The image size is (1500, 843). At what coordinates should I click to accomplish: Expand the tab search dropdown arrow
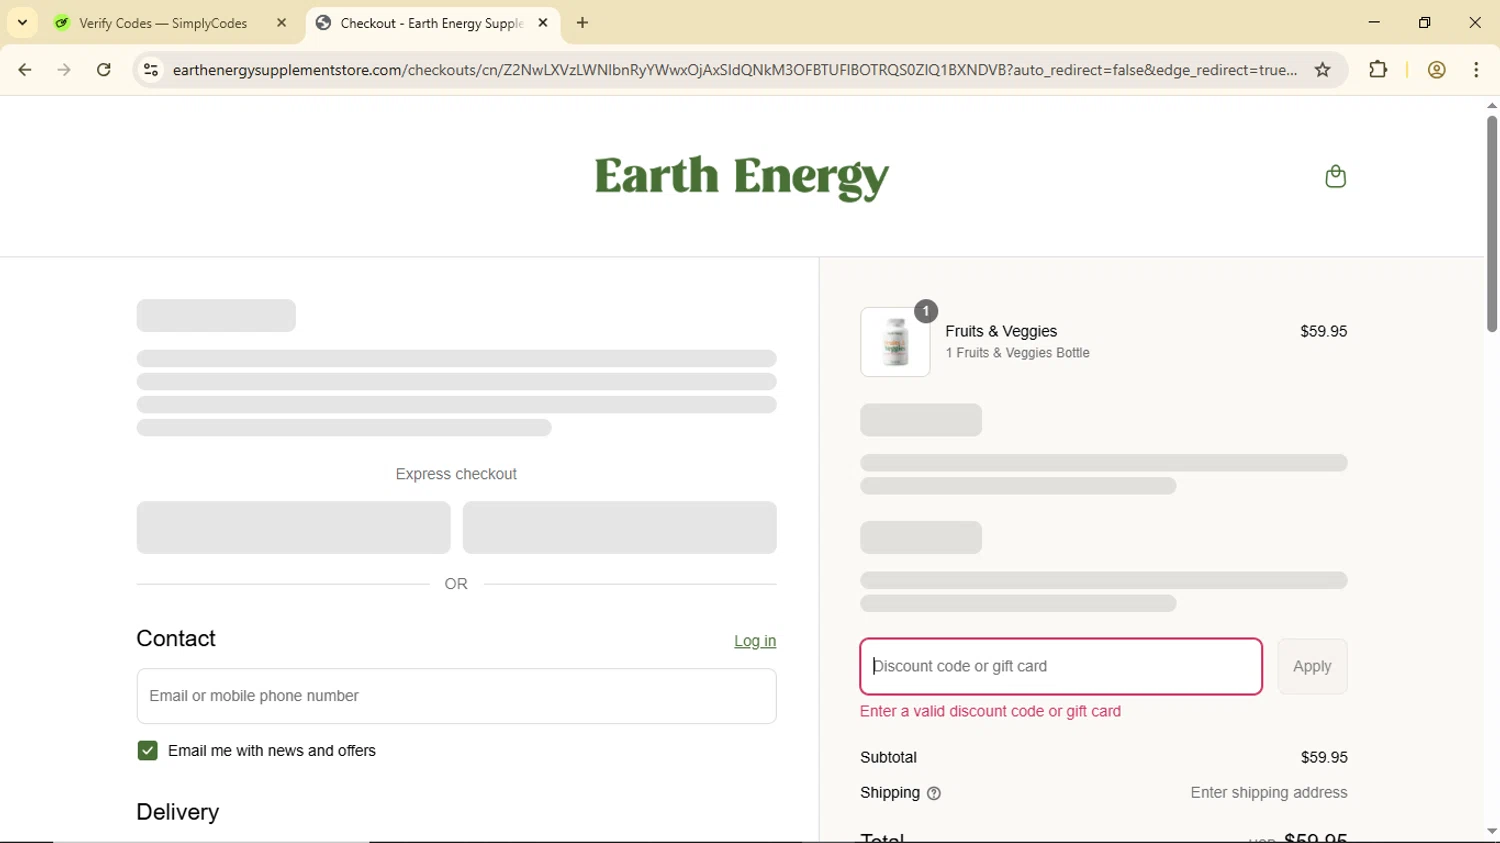22,23
